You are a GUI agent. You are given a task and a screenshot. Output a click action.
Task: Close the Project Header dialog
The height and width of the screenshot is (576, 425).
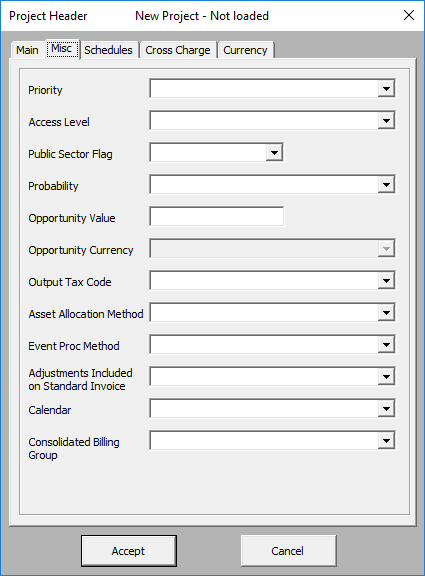click(409, 15)
